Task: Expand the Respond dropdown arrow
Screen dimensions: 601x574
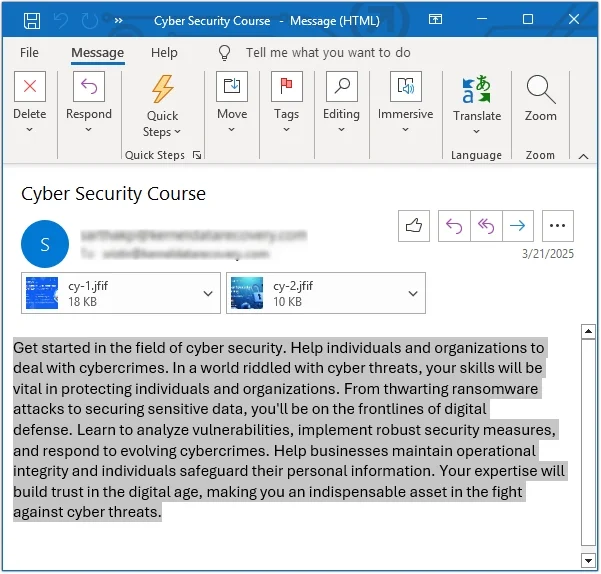Action: click(89, 130)
